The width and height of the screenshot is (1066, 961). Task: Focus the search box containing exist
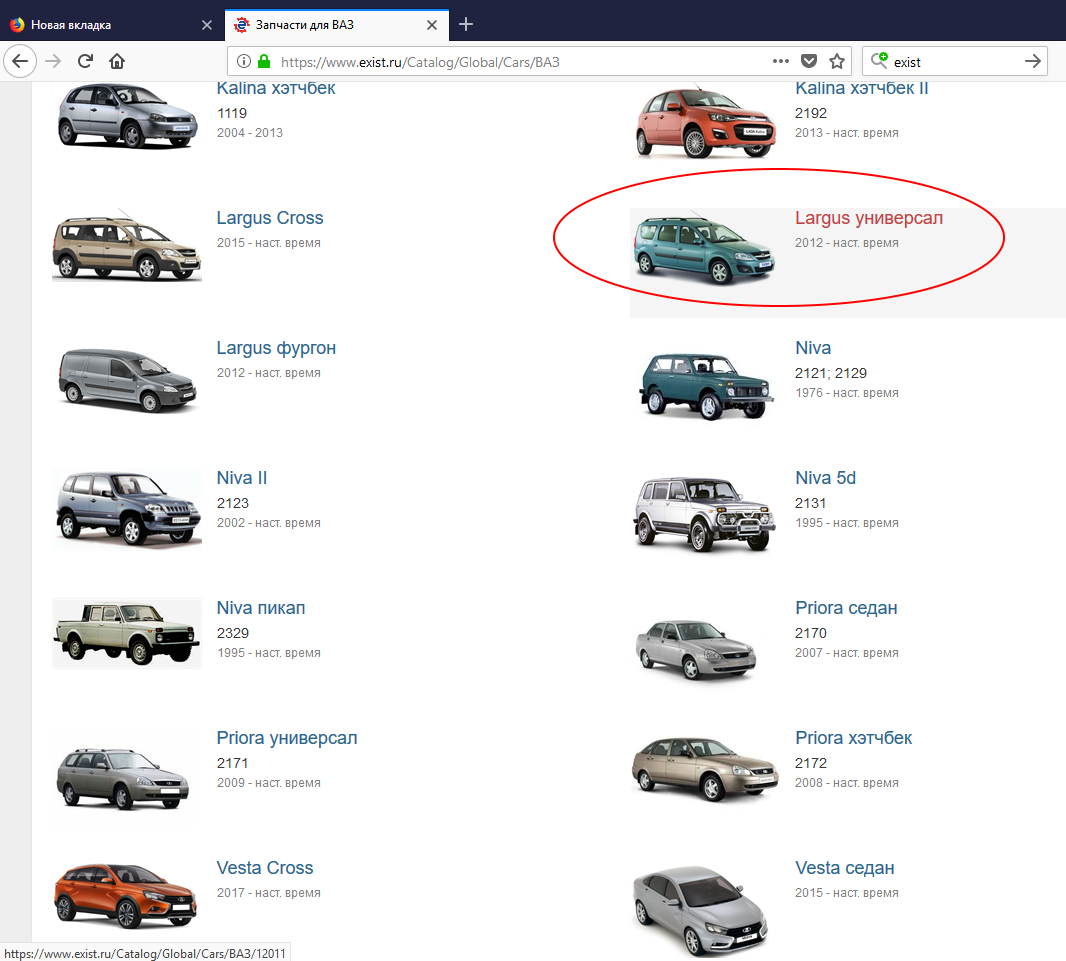pyautogui.click(x=955, y=62)
